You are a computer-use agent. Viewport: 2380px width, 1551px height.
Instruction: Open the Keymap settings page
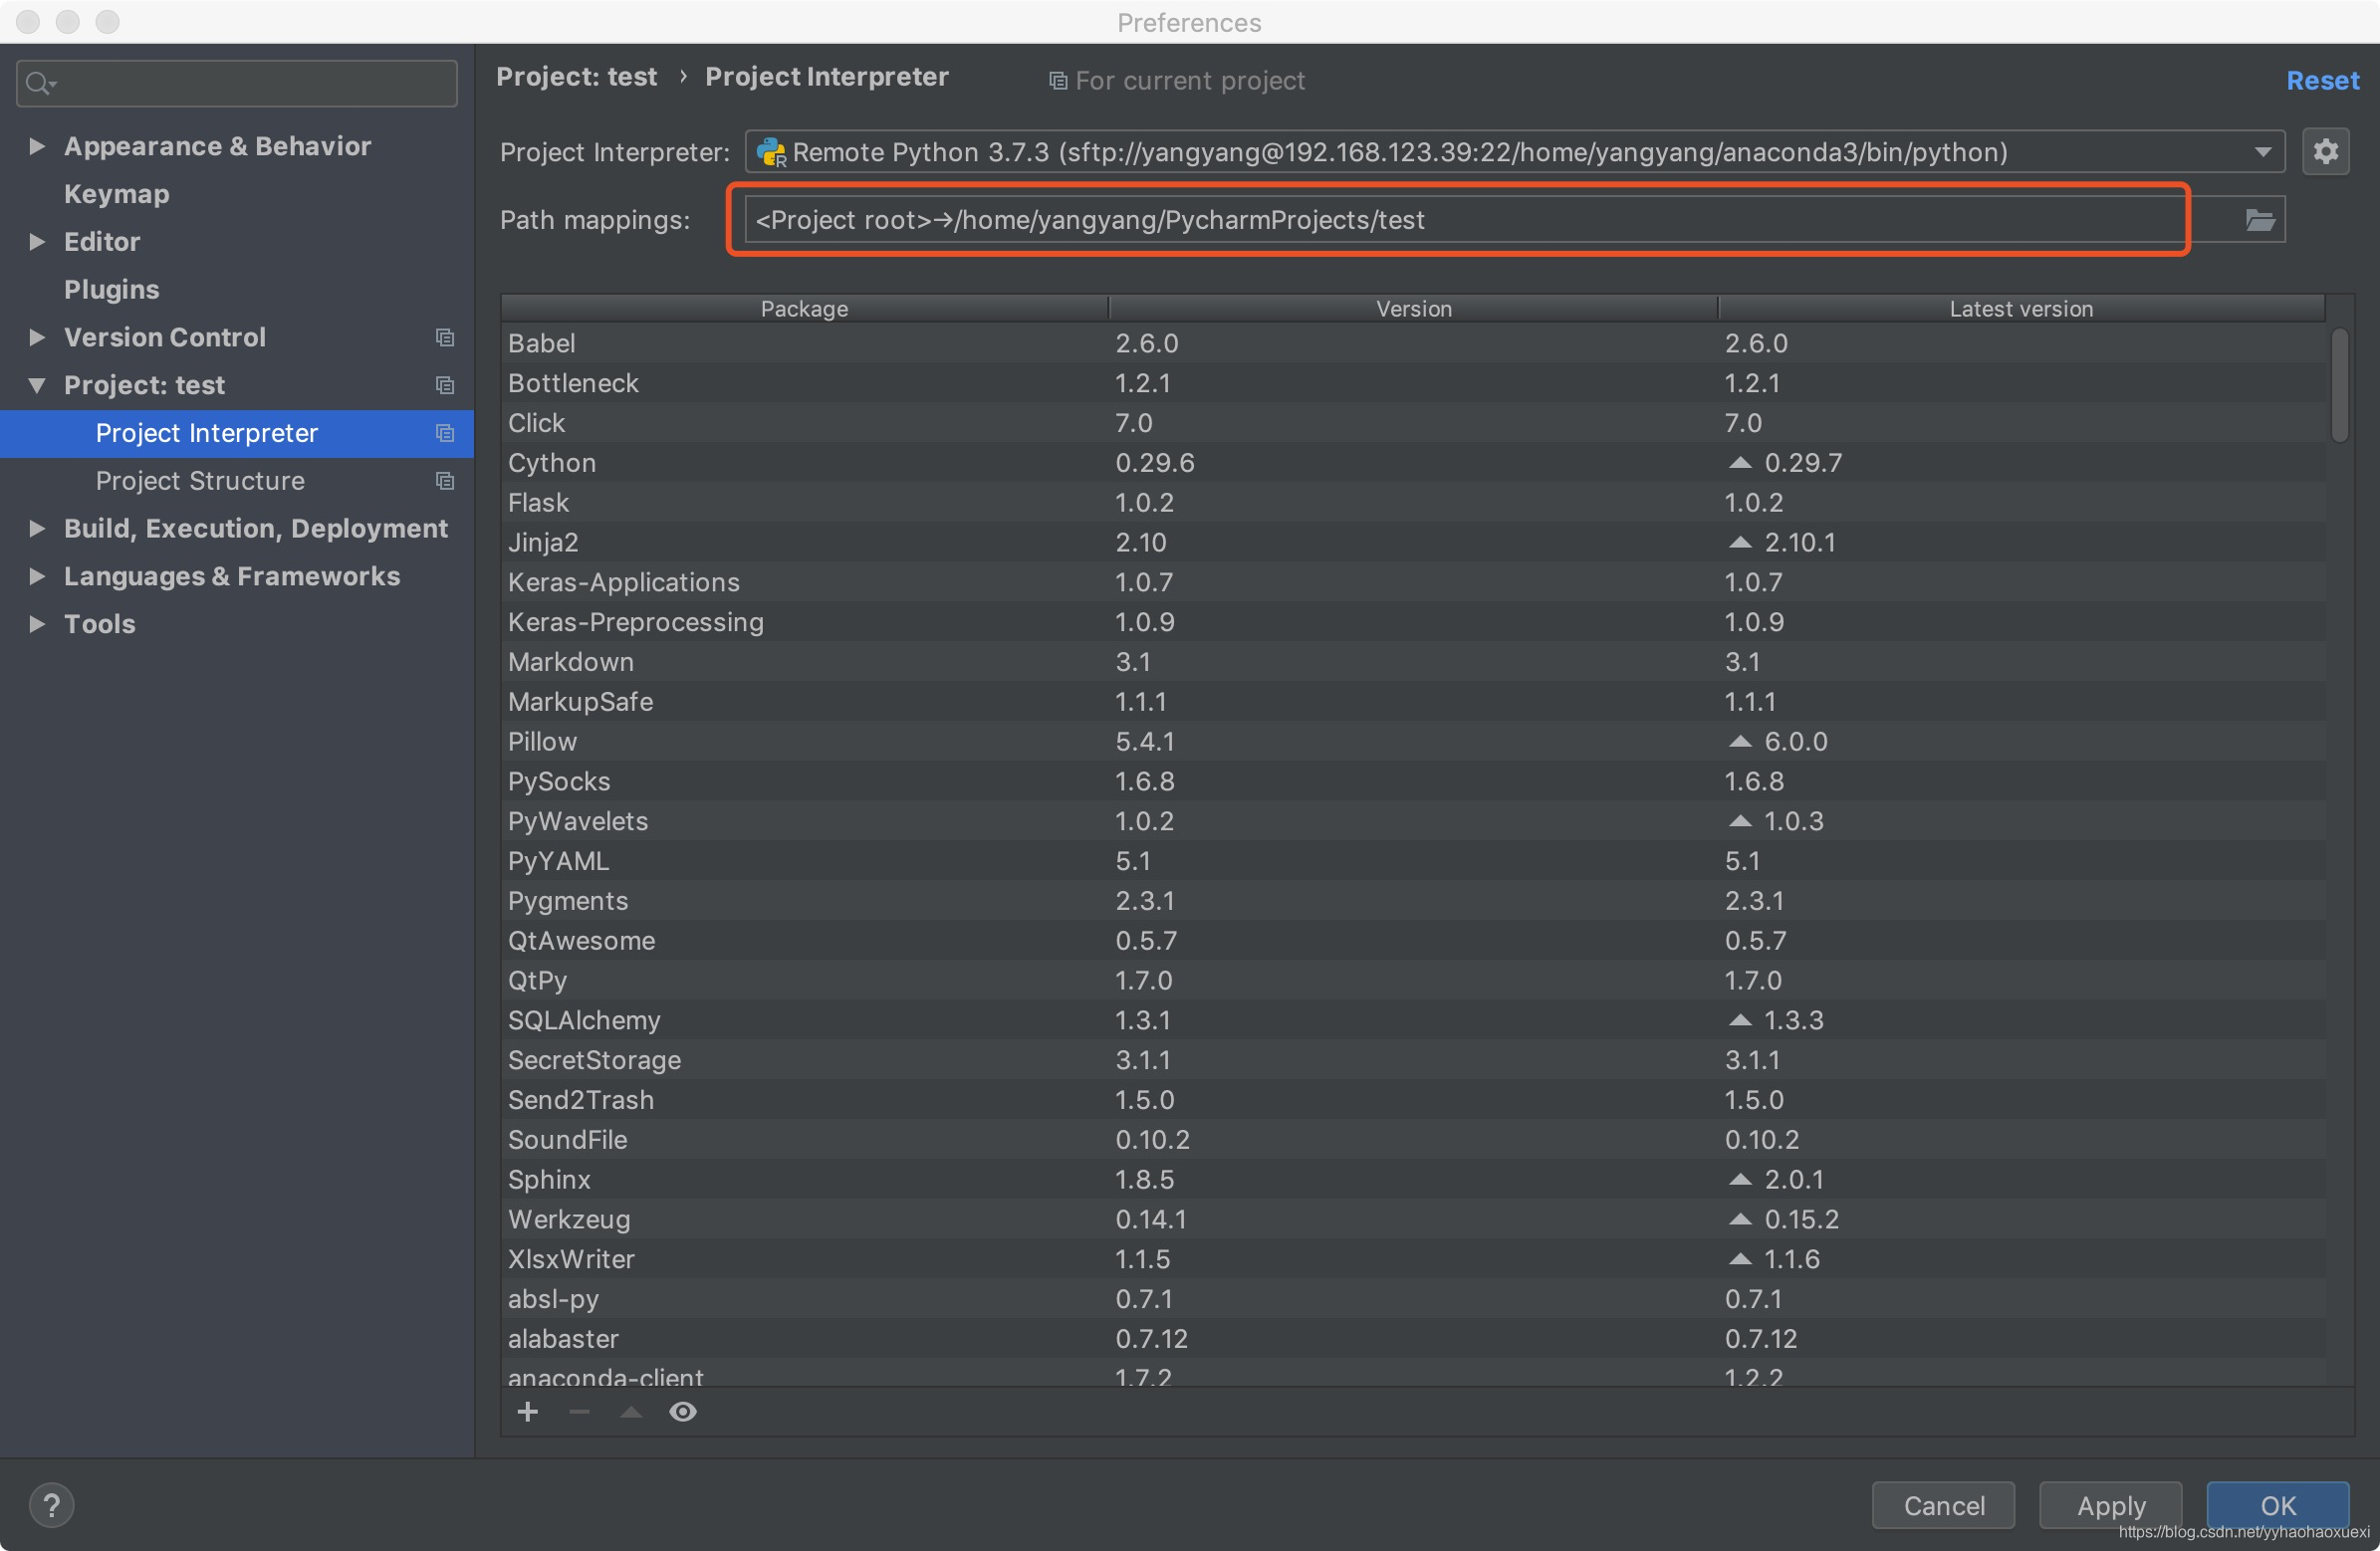point(116,194)
